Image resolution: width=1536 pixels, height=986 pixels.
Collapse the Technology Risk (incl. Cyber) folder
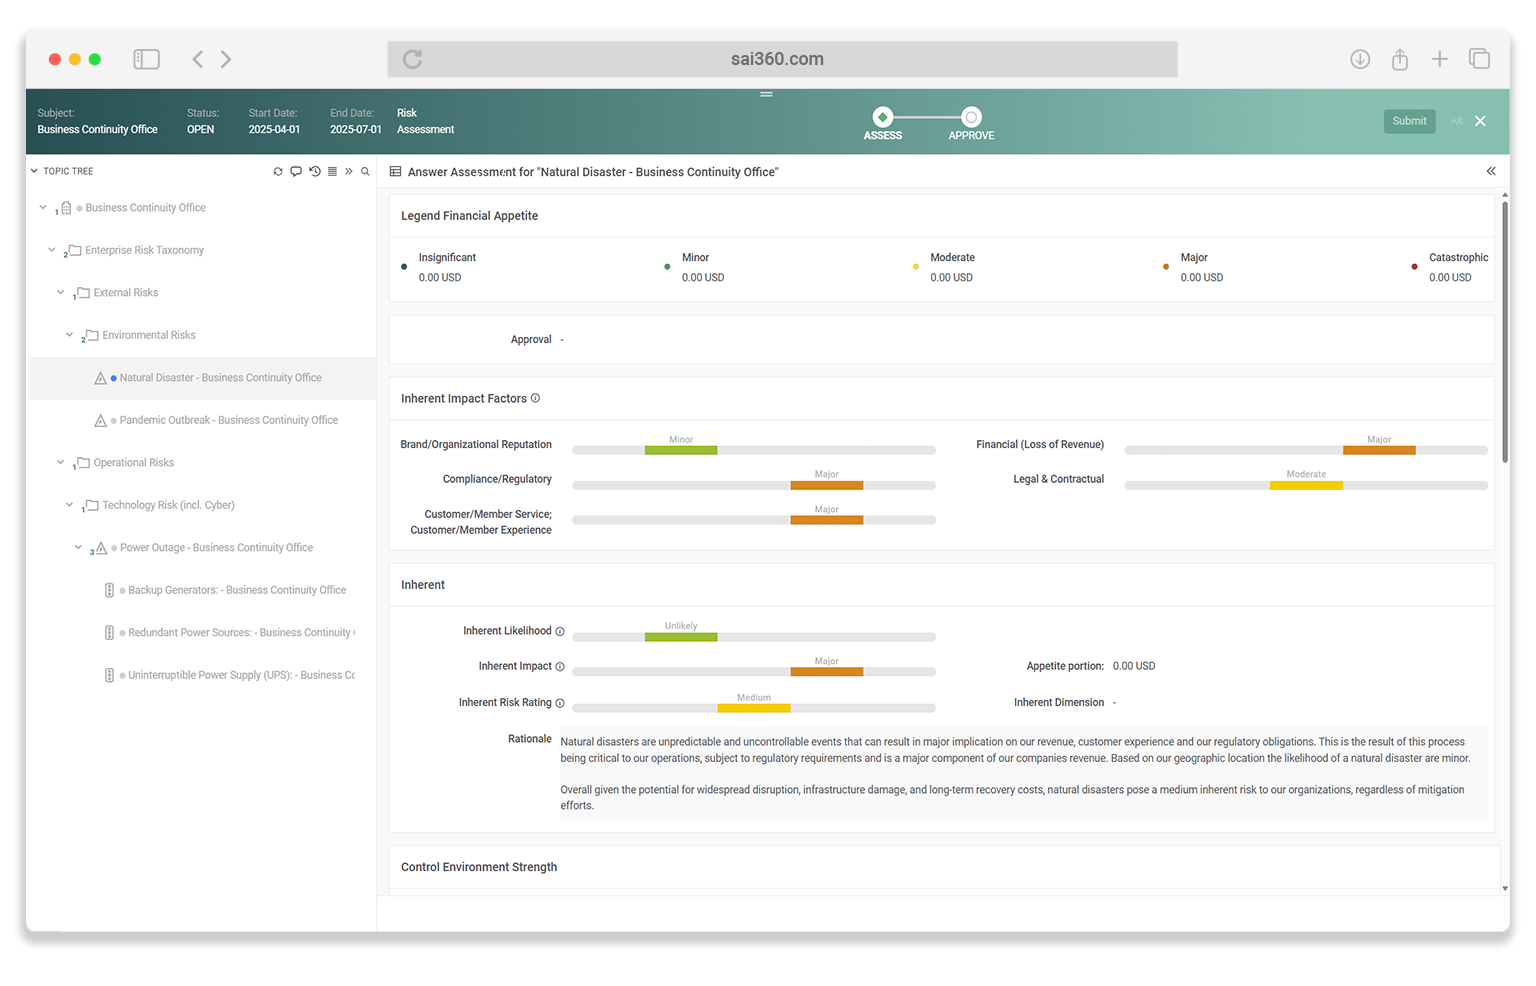click(69, 505)
